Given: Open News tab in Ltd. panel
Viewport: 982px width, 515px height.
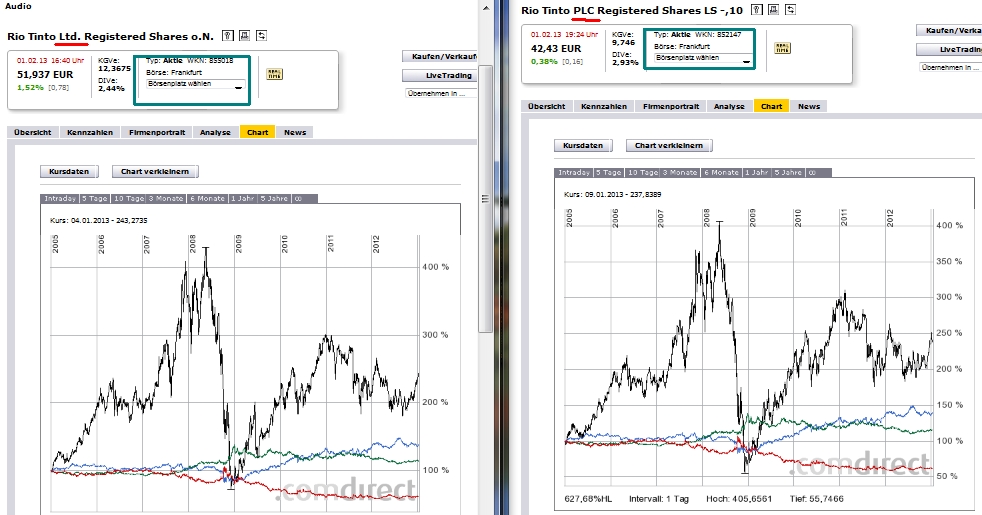Looking at the screenshot, I should 295,132.
